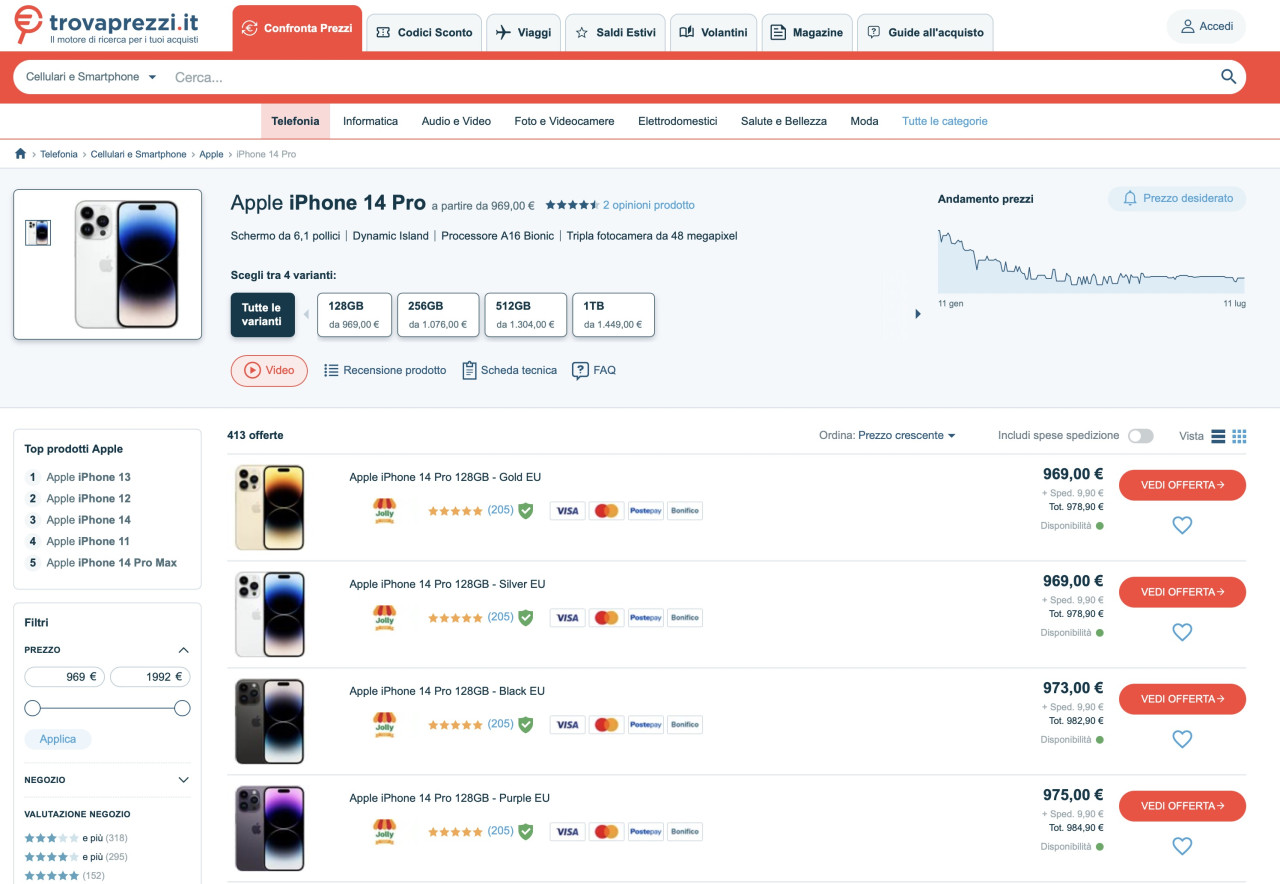Collapse the Prezzo filter section

tap(183, 650)
